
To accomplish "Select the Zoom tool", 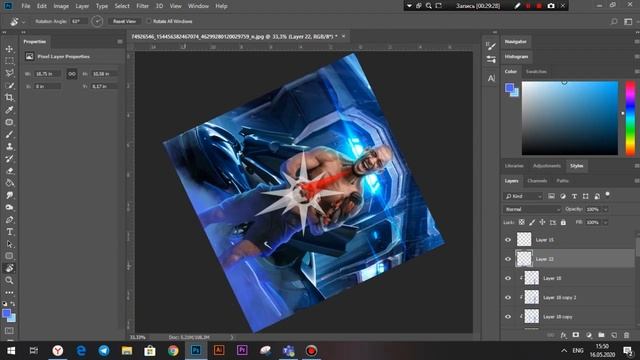I will pos(9,280).
